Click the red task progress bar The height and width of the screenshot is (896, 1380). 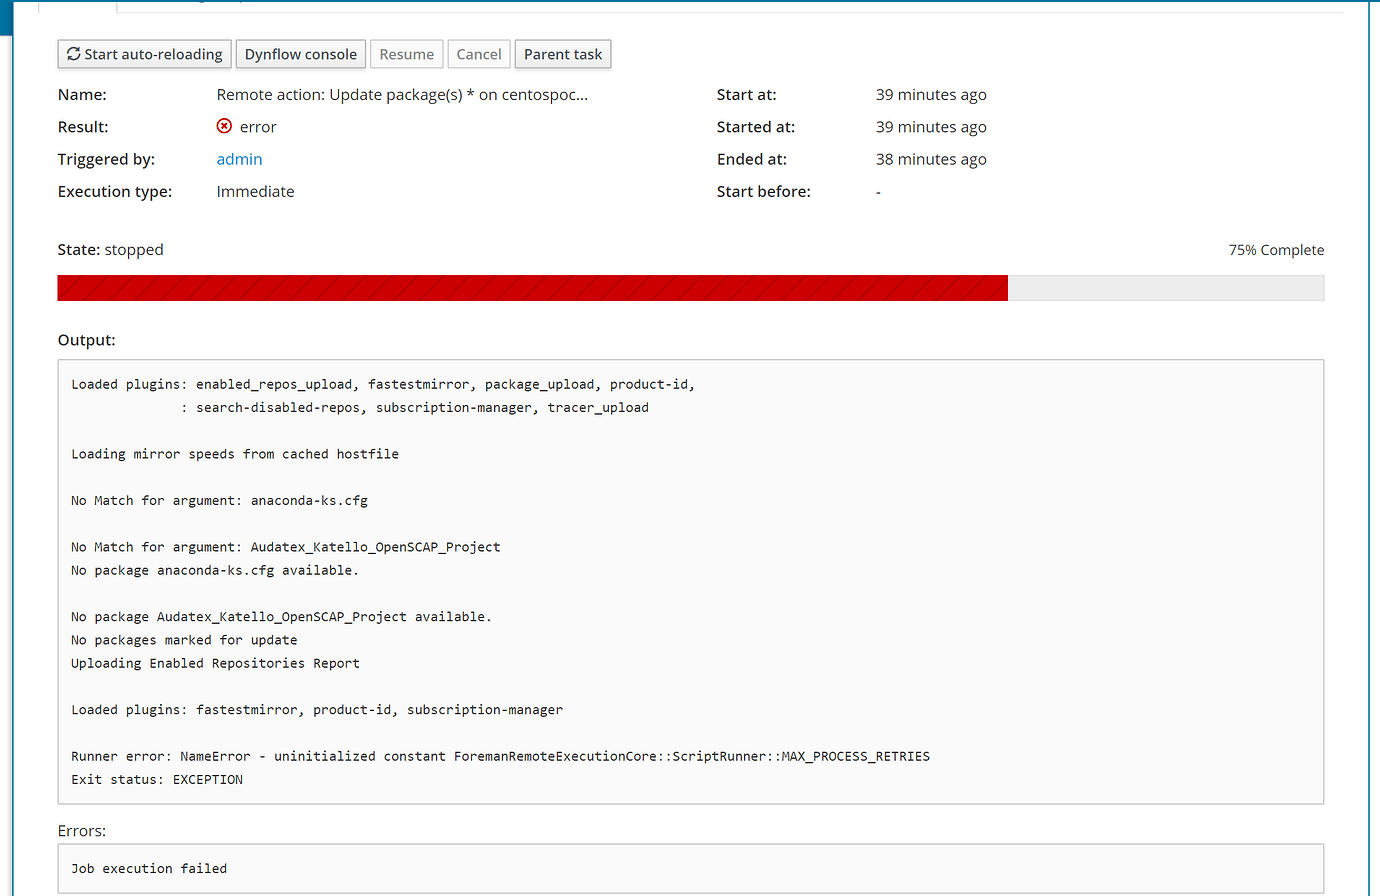[532, 288]
